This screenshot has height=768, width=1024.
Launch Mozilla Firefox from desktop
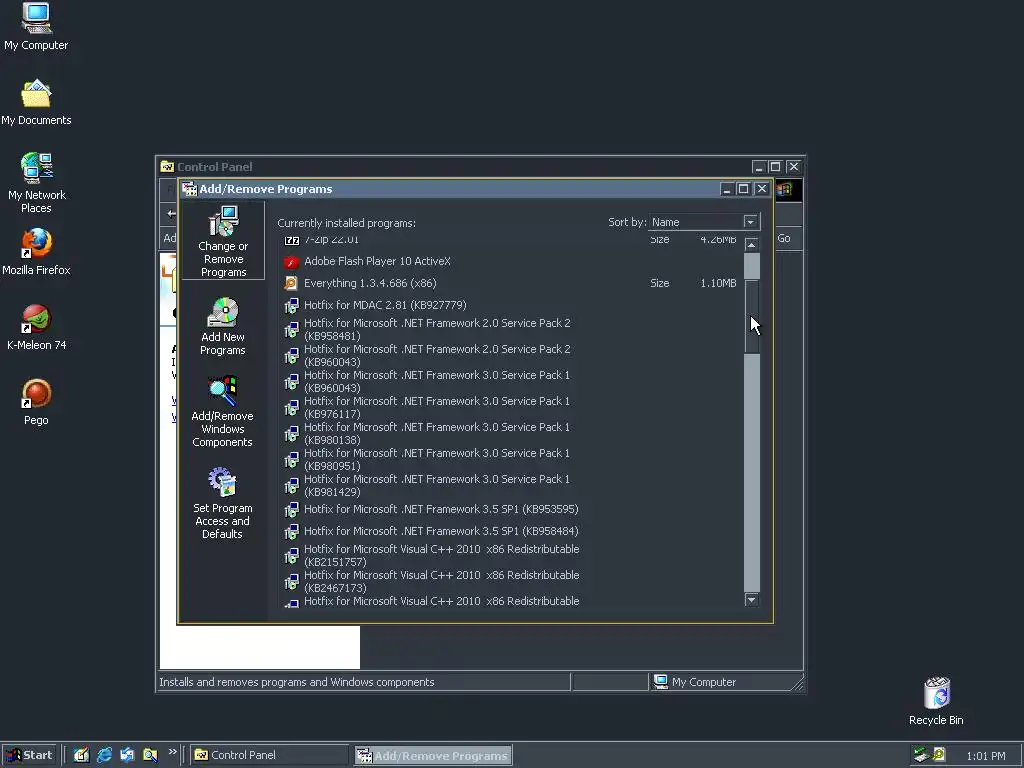pyautogui.click(x=36, y=252)
